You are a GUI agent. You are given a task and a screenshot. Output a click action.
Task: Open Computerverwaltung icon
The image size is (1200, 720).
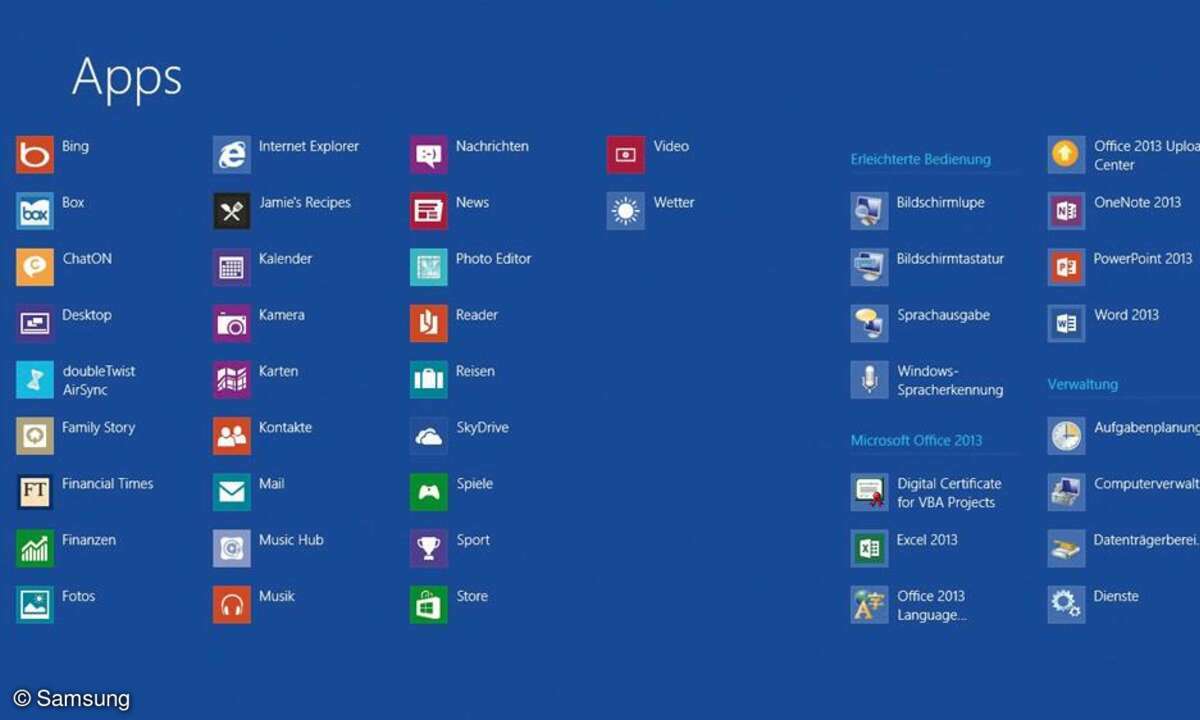coord(1067,492)
